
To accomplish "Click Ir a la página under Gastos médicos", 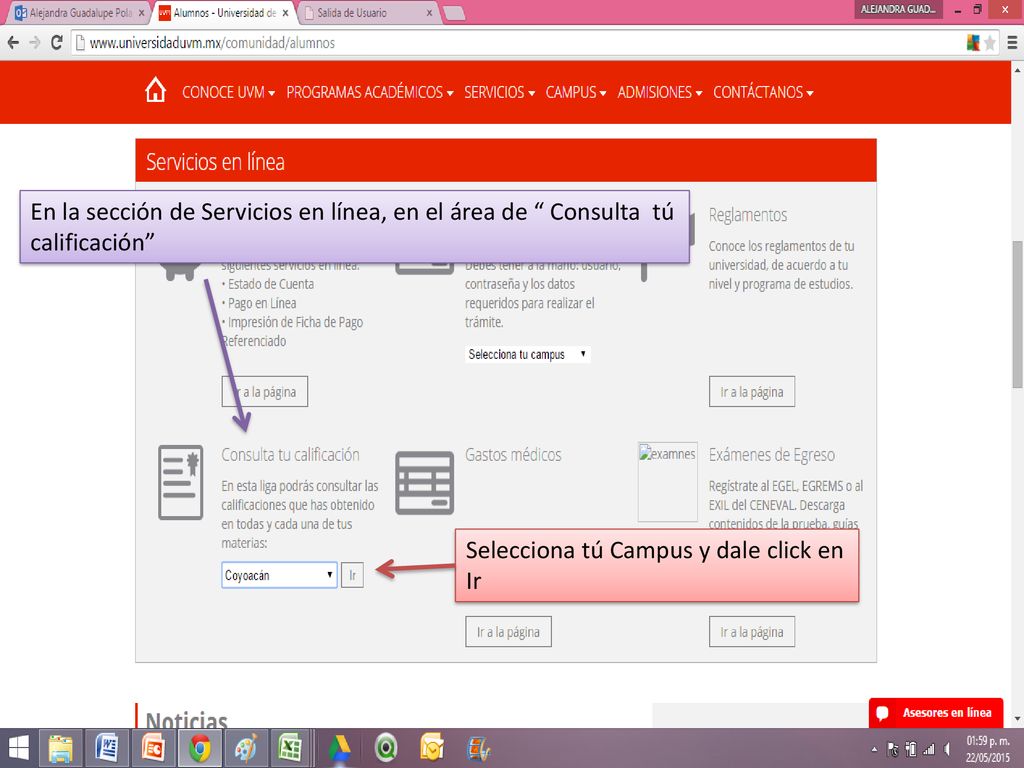I will [508, 632].
